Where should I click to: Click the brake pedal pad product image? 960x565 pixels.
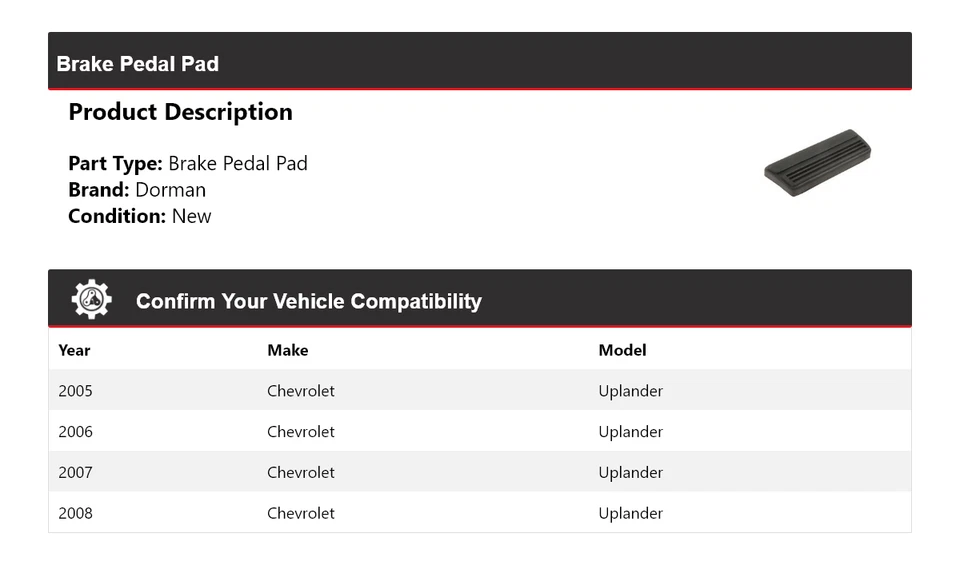817,163
